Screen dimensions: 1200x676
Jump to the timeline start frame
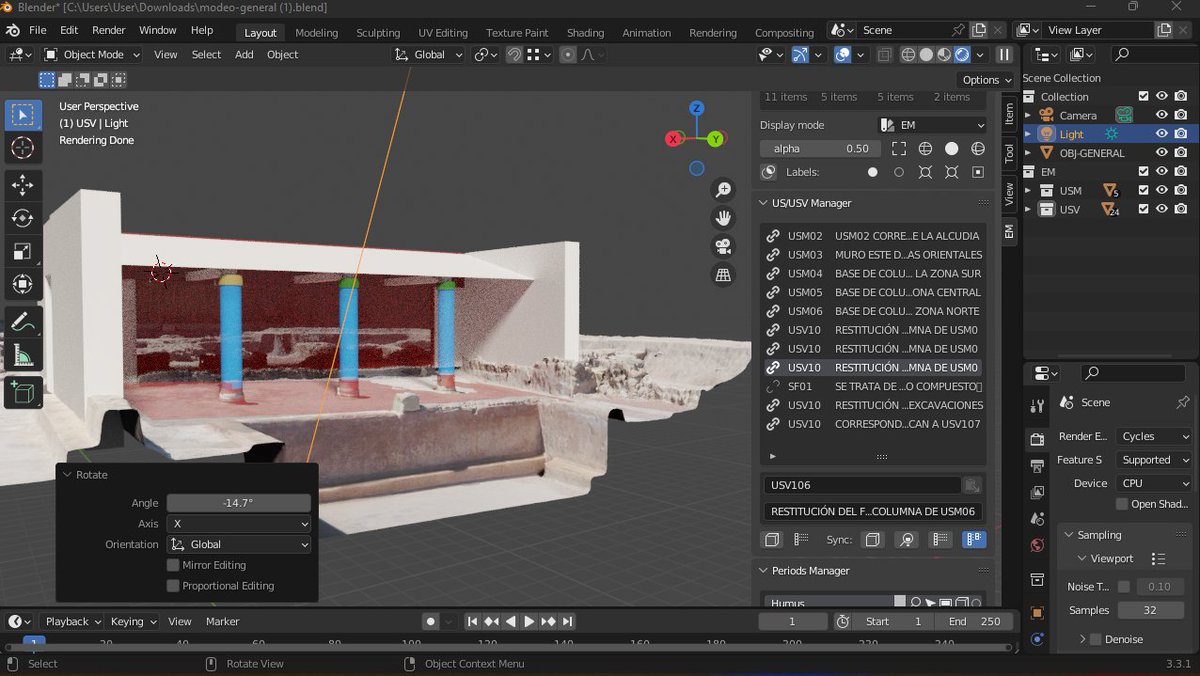pos(474,621)
